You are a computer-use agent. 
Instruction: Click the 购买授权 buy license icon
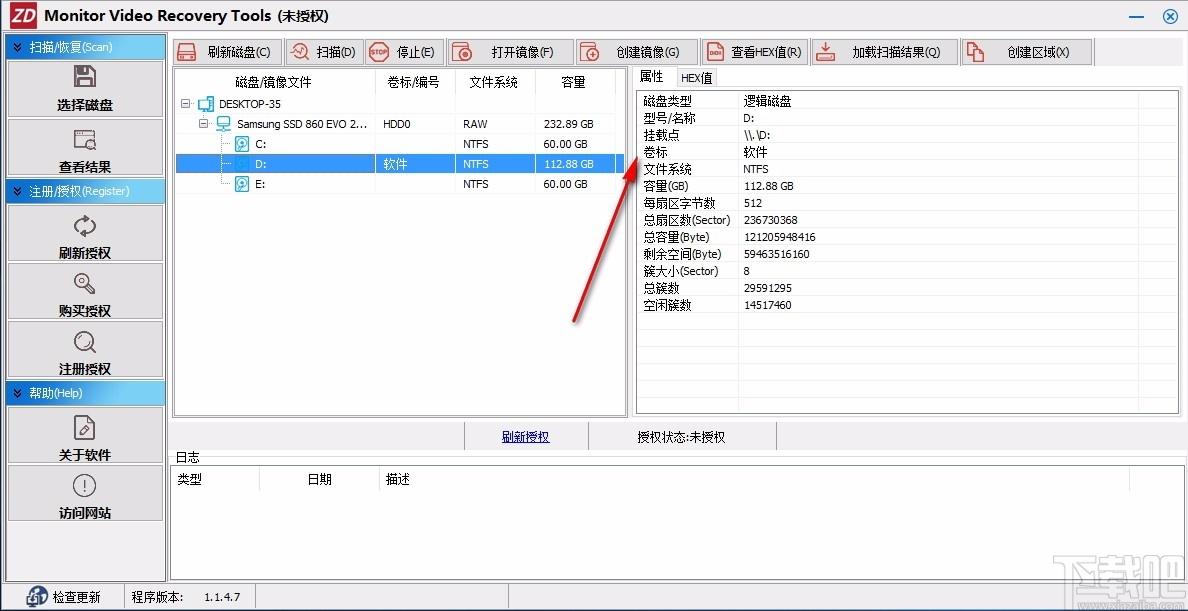click(85, 284)
